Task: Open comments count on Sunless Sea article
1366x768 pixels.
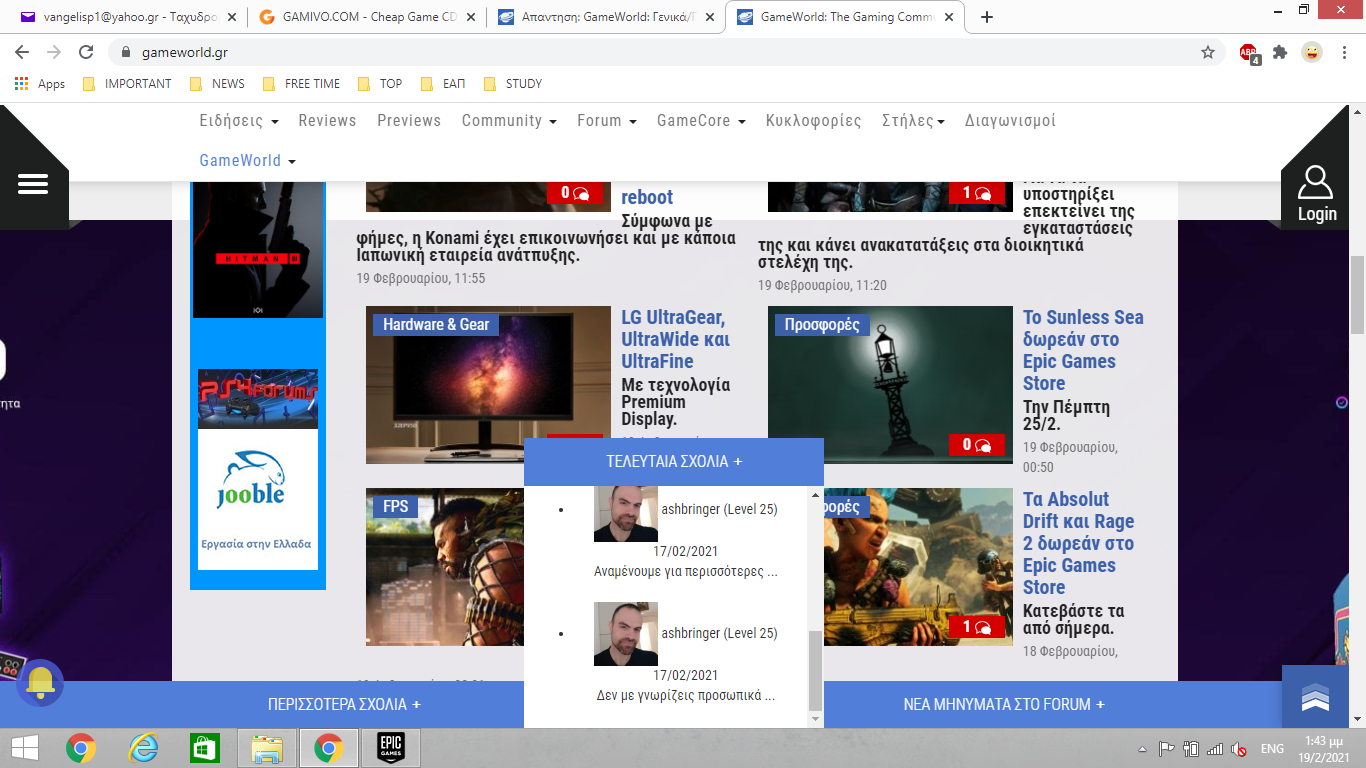Action: [x=976, y=445]
